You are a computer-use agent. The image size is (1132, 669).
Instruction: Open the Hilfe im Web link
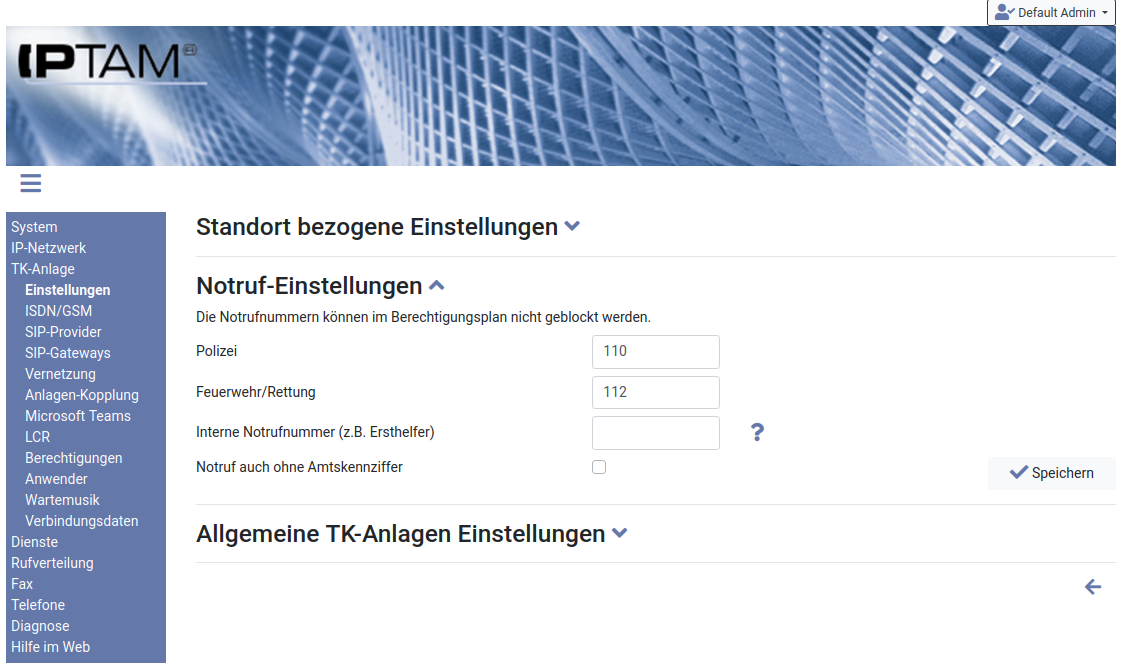tap(50, 647)
